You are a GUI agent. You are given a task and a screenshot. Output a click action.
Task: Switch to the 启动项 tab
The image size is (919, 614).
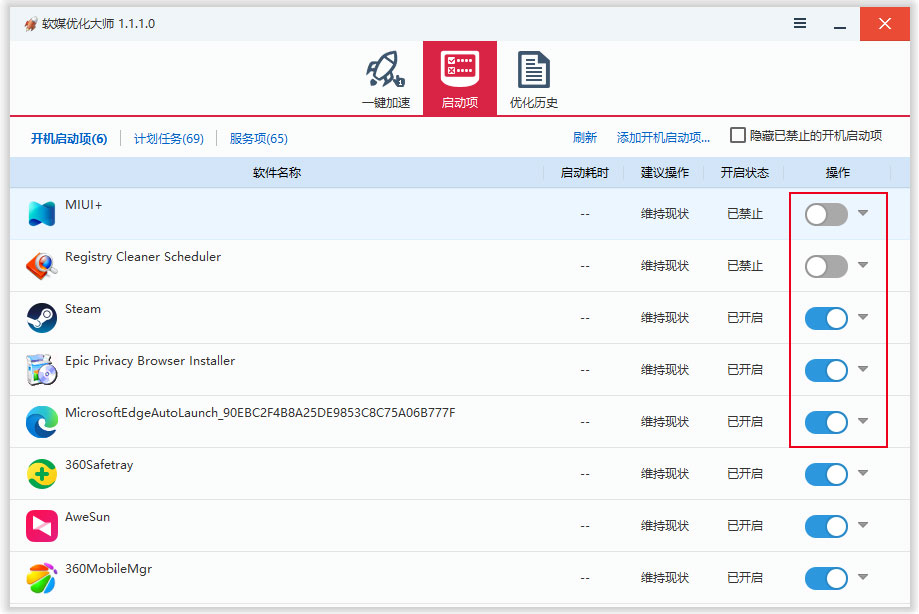pos(460,79)
